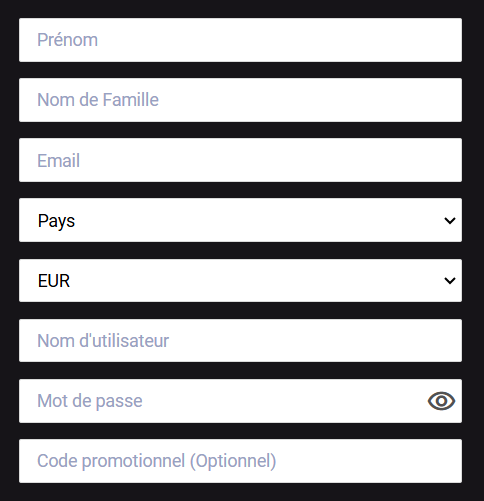484x501 pixels.
Task: Click the Prénom placeholder text
Action: point(67,40)
